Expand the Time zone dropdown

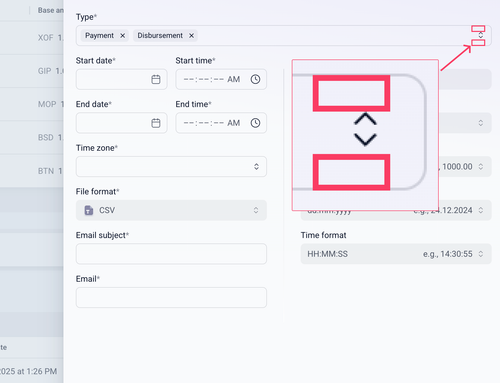click(256, 167)
